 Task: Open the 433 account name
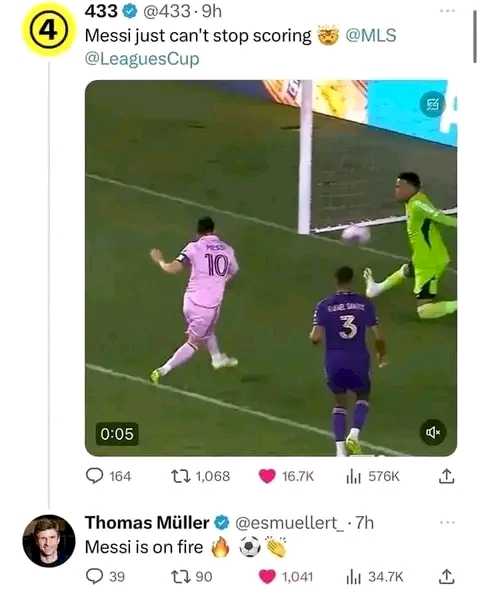[x=101, y=11]
